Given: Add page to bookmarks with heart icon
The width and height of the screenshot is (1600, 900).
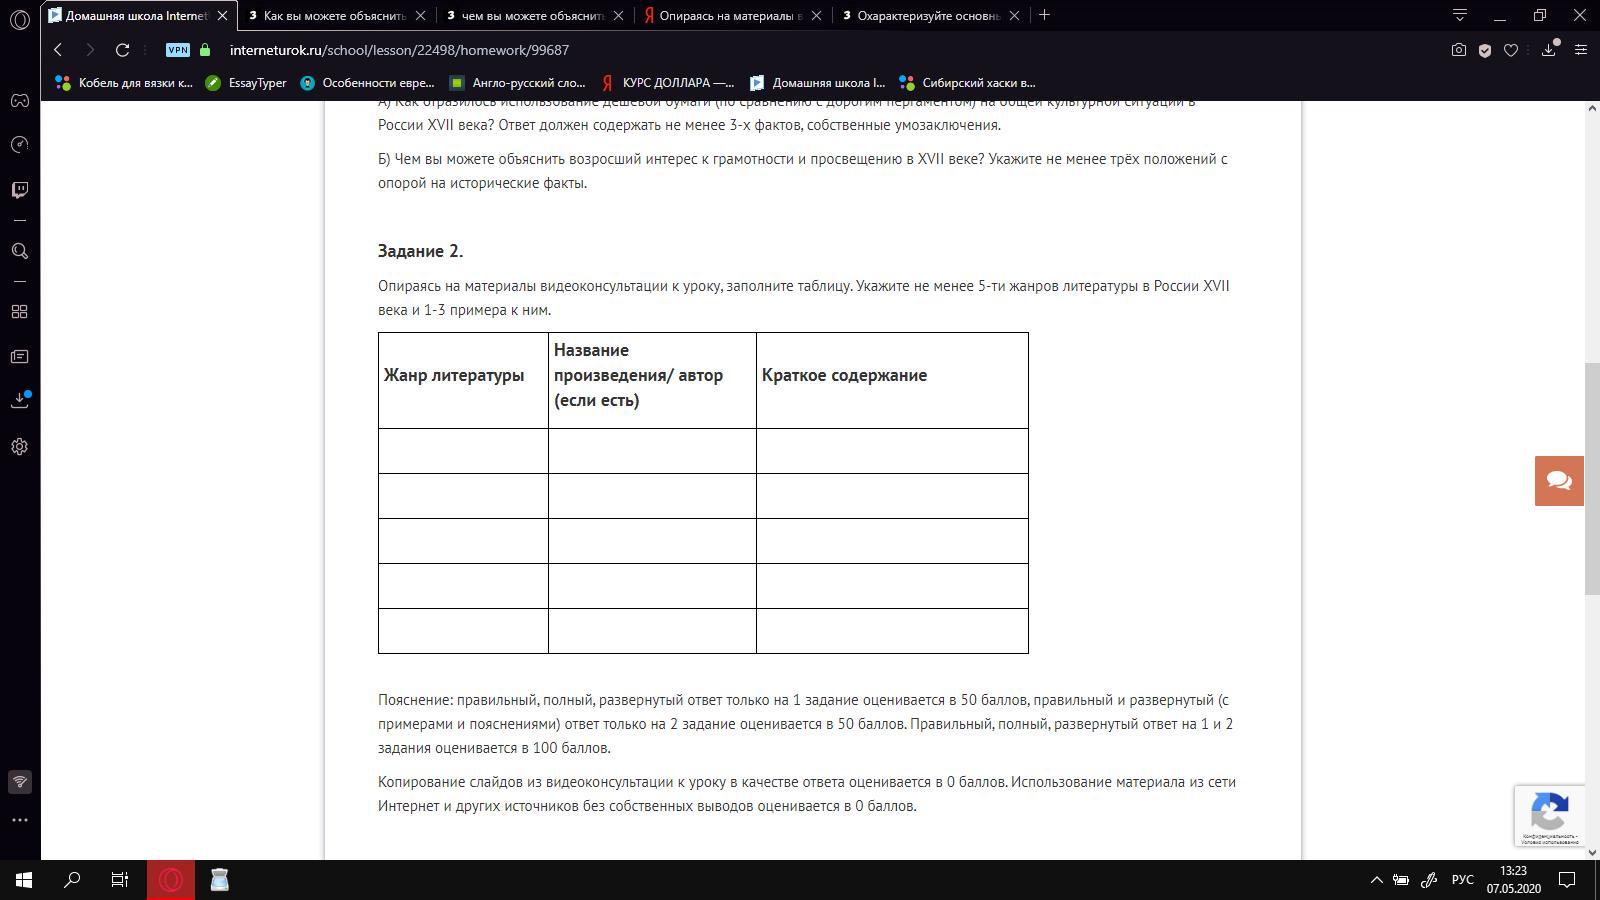Looking at the screenshot, I should tap(1511, 50).
